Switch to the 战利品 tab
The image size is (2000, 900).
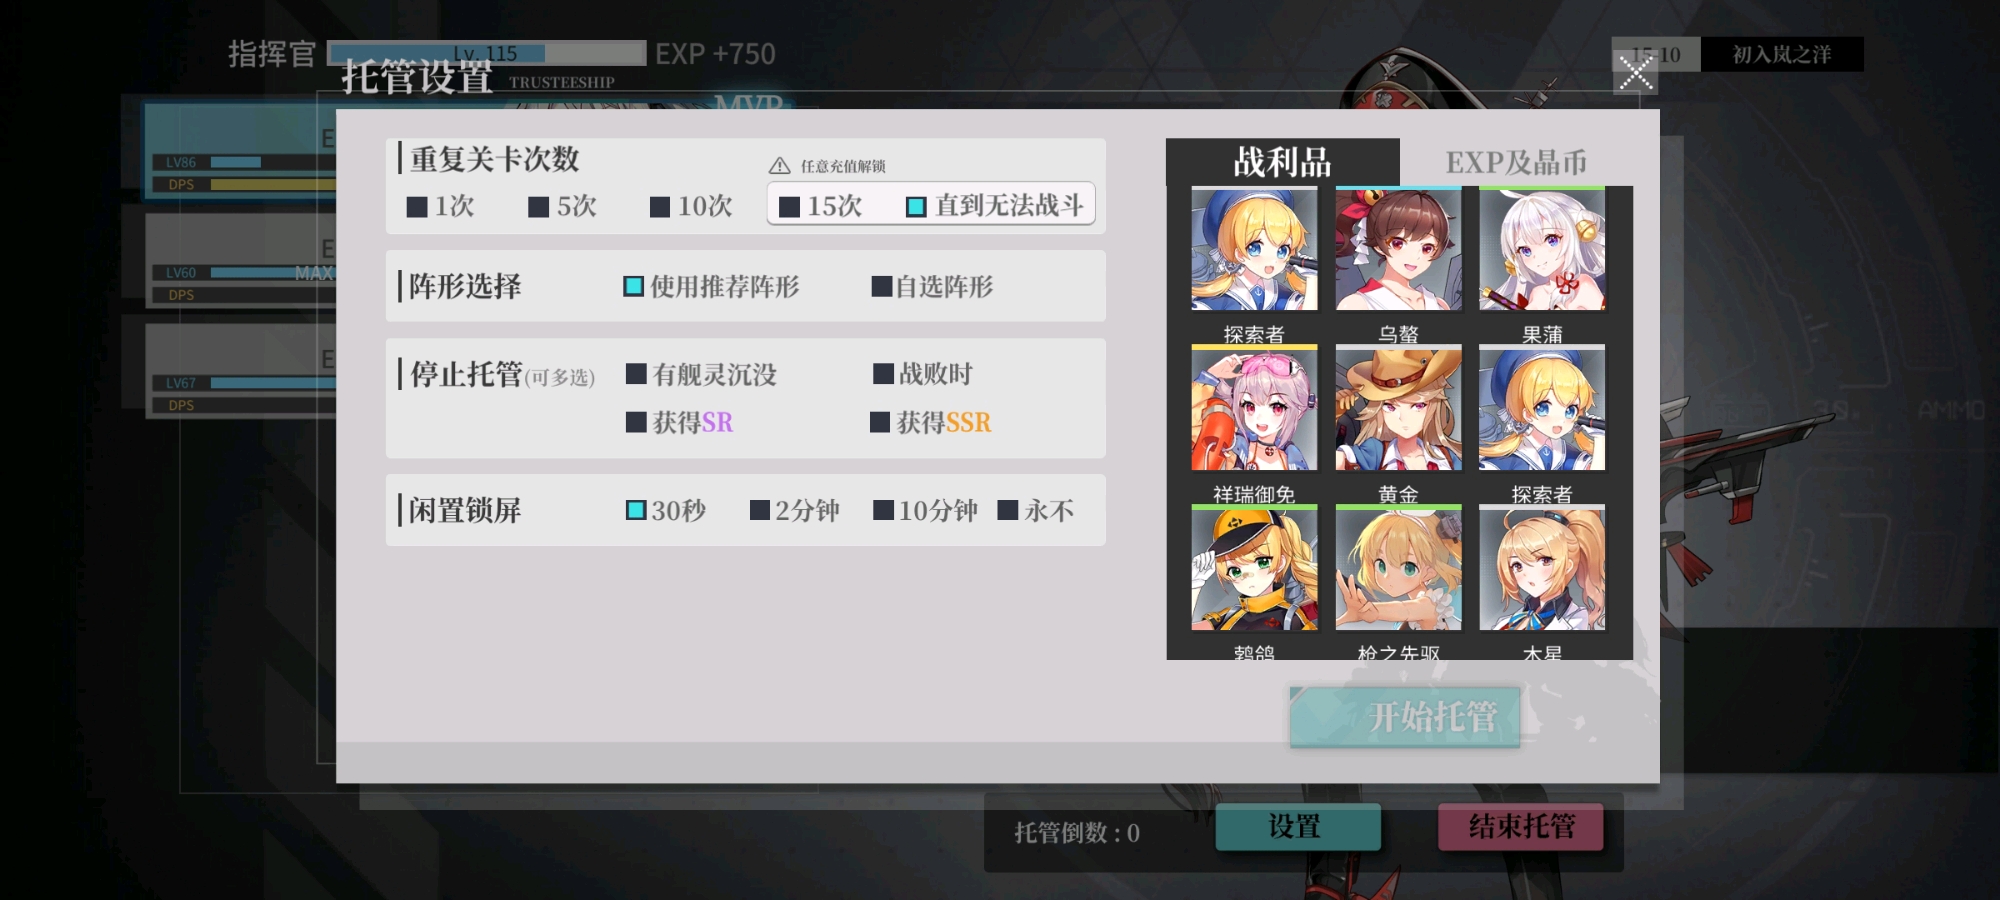[1283, 162]
